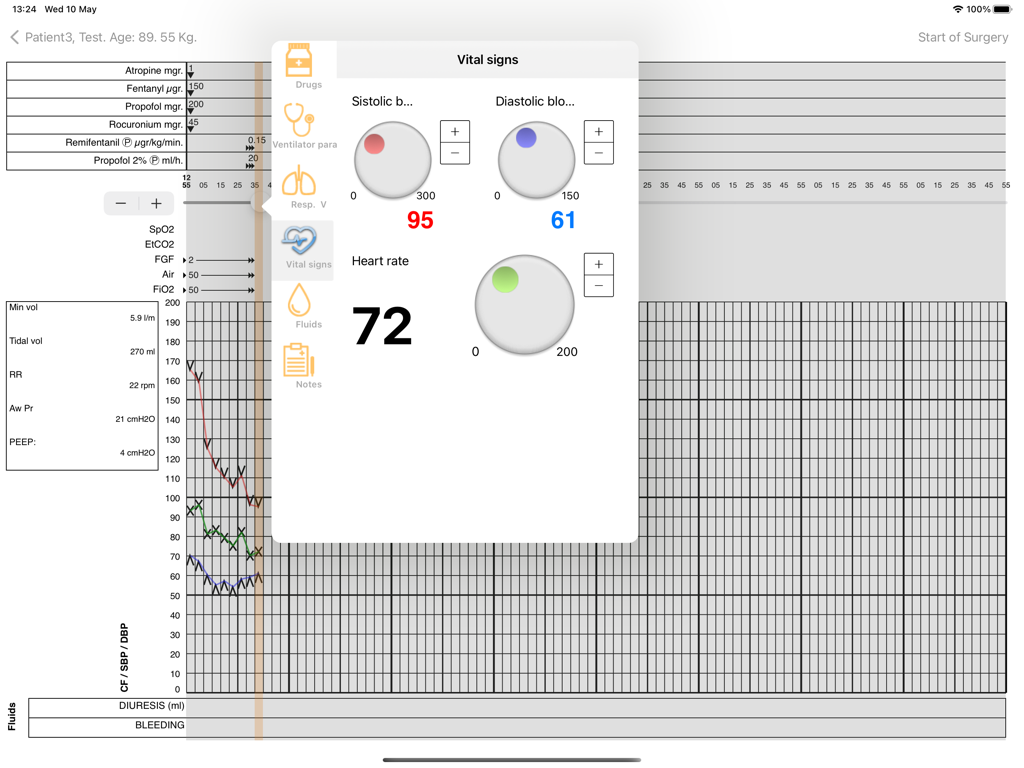
Task: Decrease diastolic blood pressure with minus
Action: (599, 153)
